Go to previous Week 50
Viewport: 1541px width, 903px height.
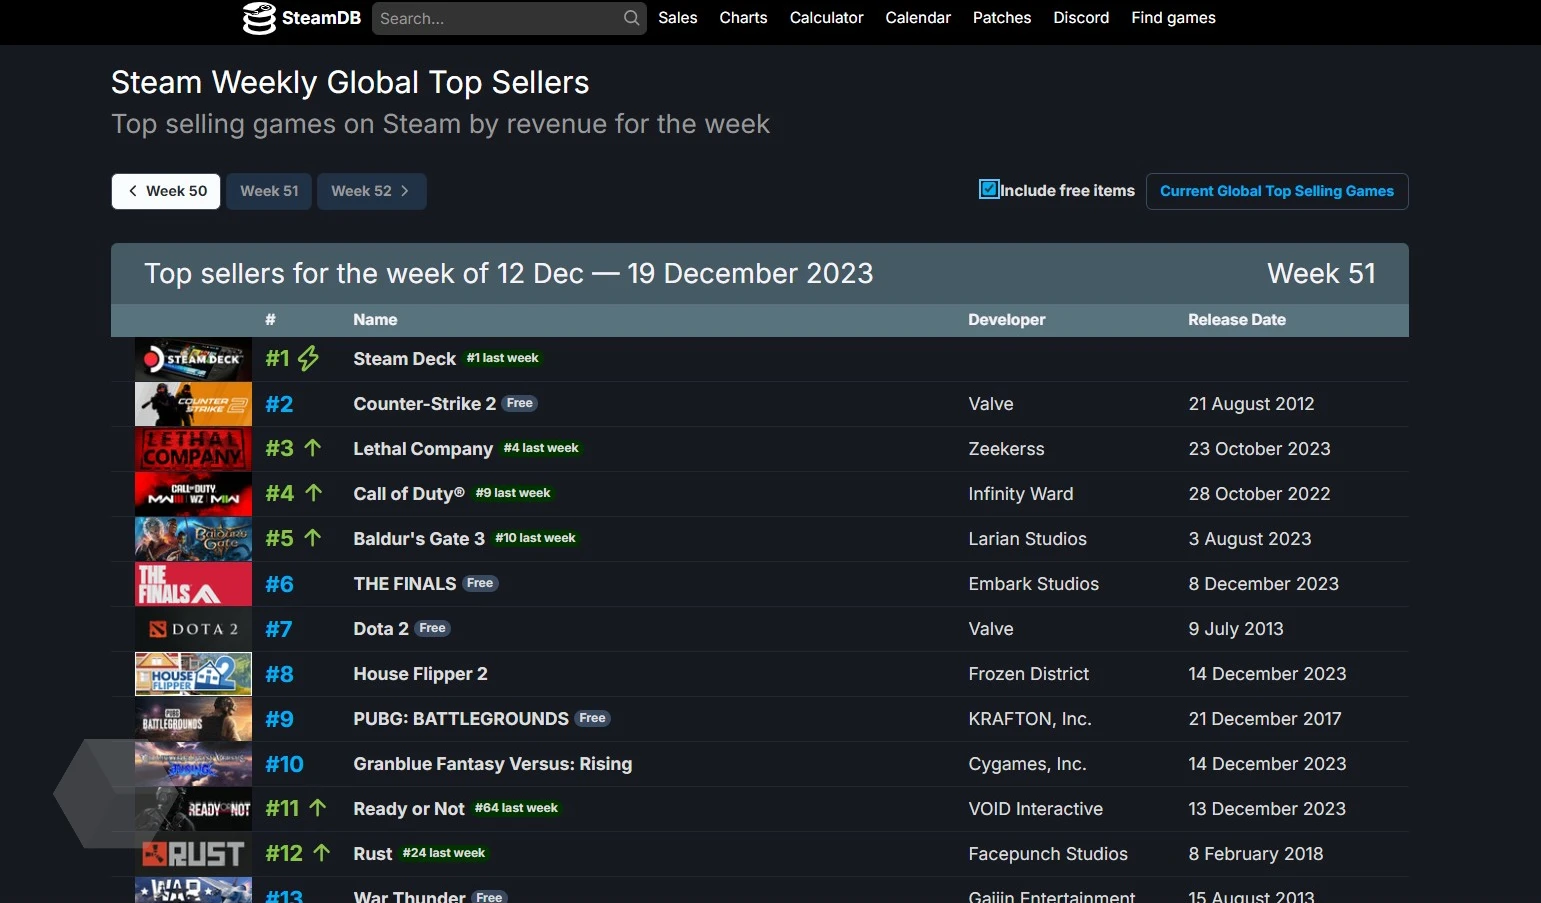point(166,191)
